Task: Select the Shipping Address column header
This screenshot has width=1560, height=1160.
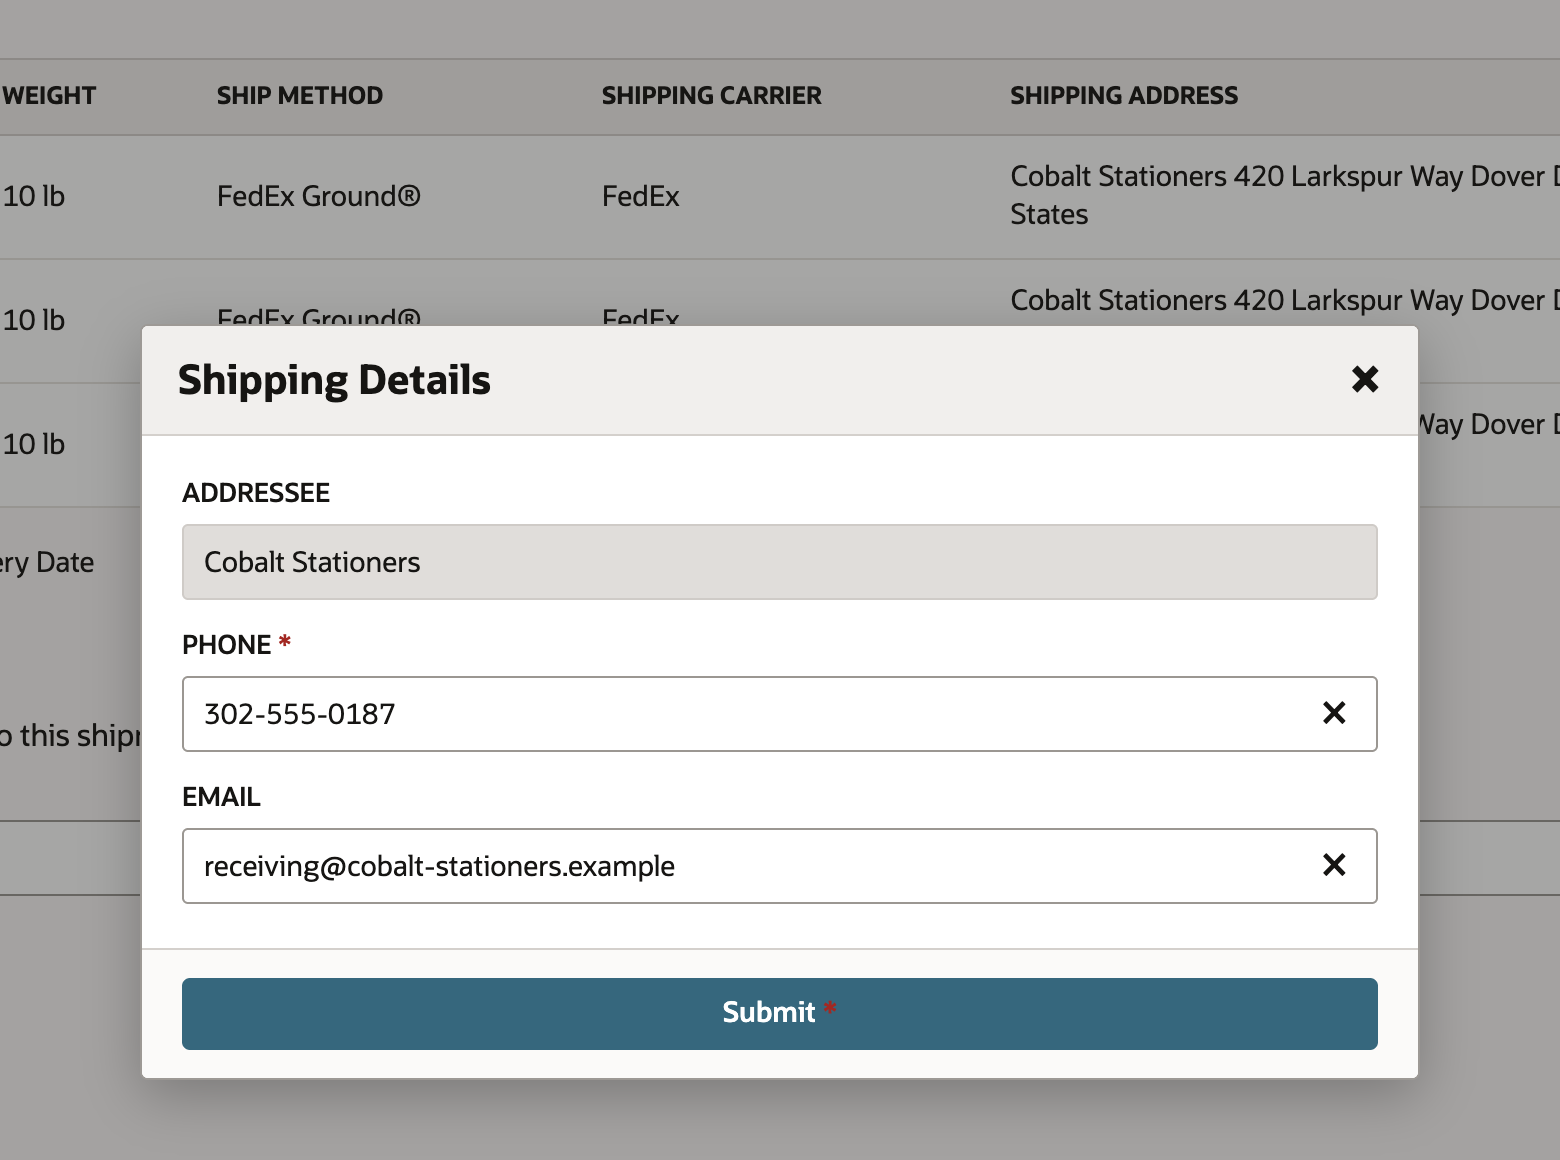Action: click(x=1124, y=96)
